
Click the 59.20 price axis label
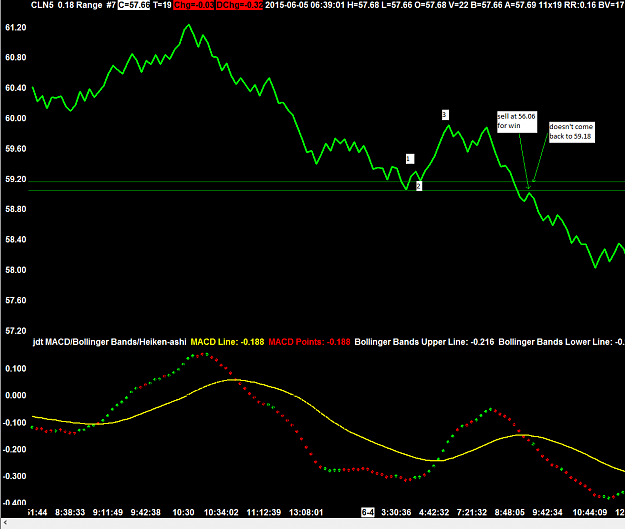pos(16,179)
